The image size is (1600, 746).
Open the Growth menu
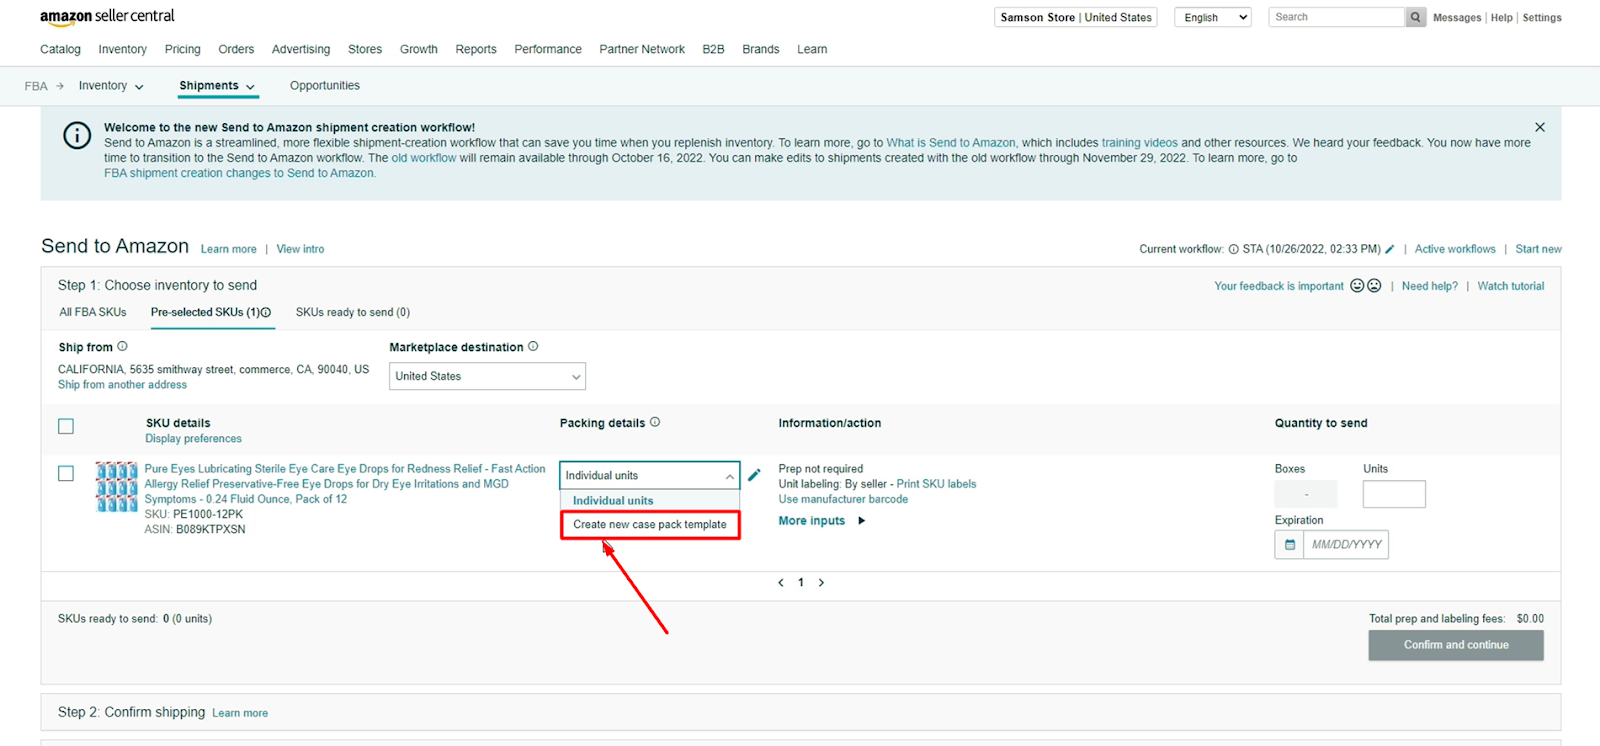click(419, 49)
